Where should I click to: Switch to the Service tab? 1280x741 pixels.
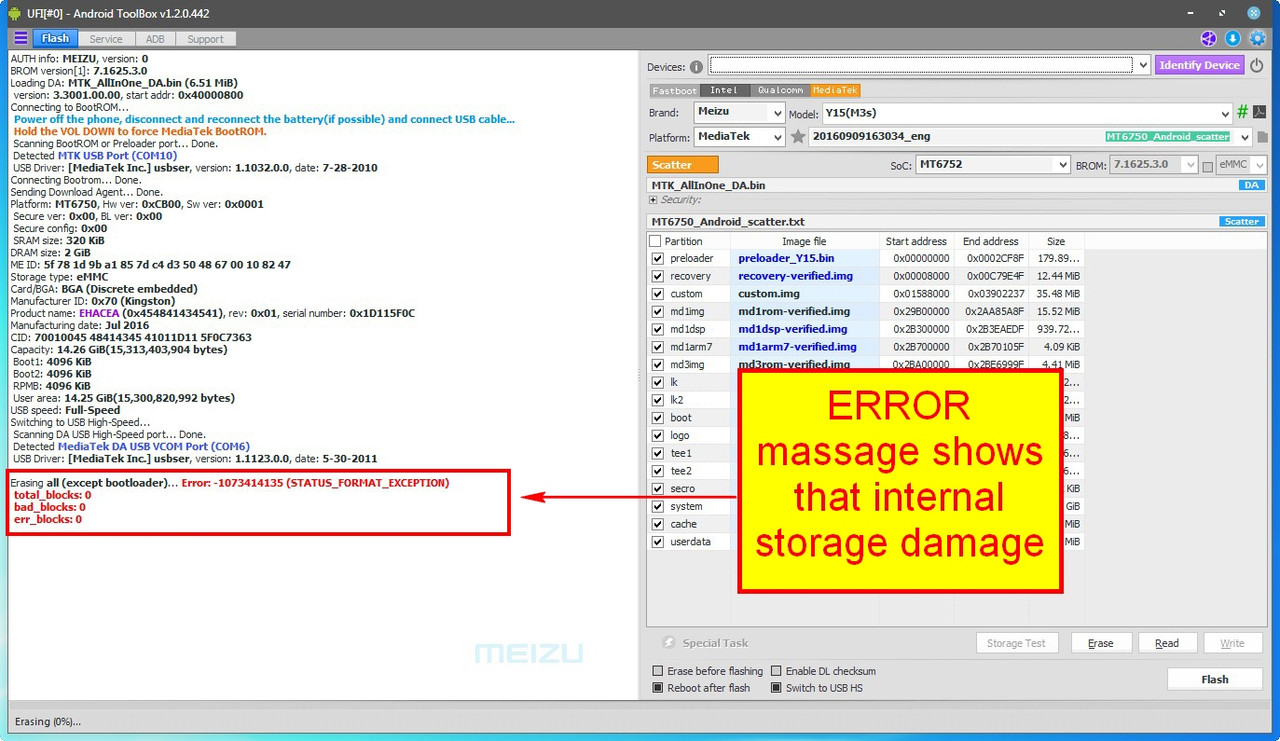(x=106, y=39)
